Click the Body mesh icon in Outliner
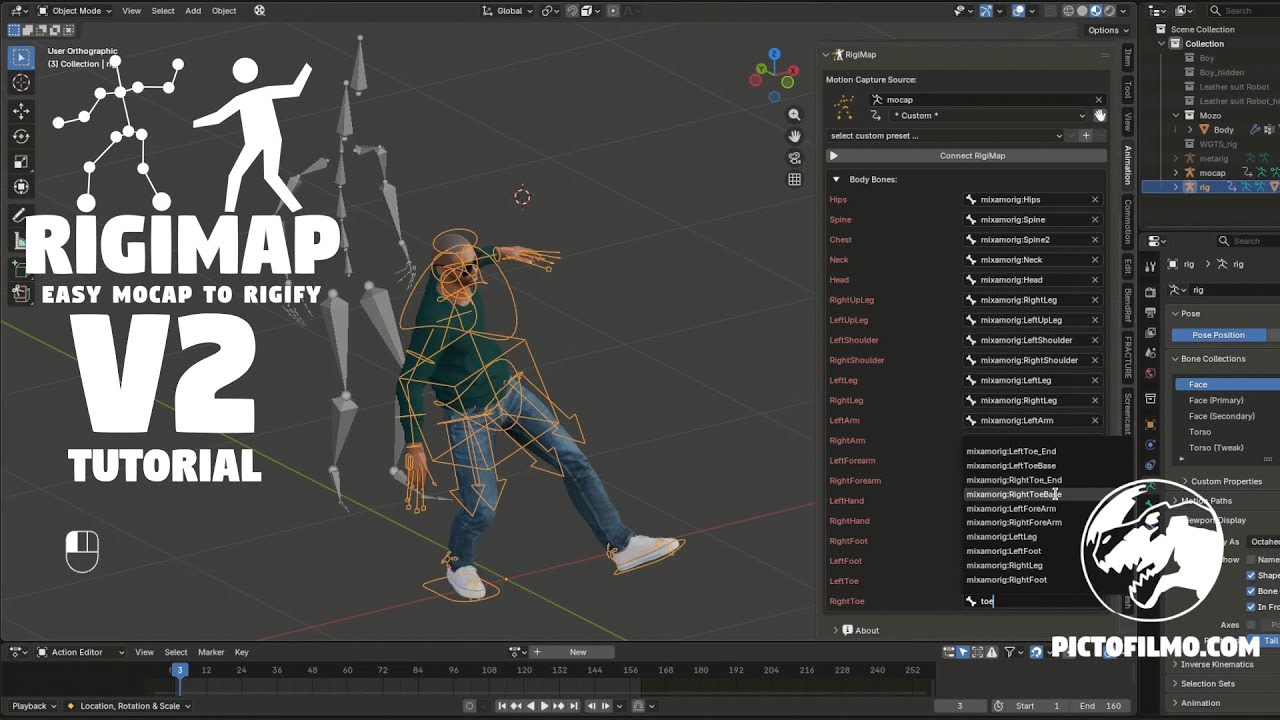This screenshot has width=1280, height=720. pyautogui.click(x=1203, y=130)
